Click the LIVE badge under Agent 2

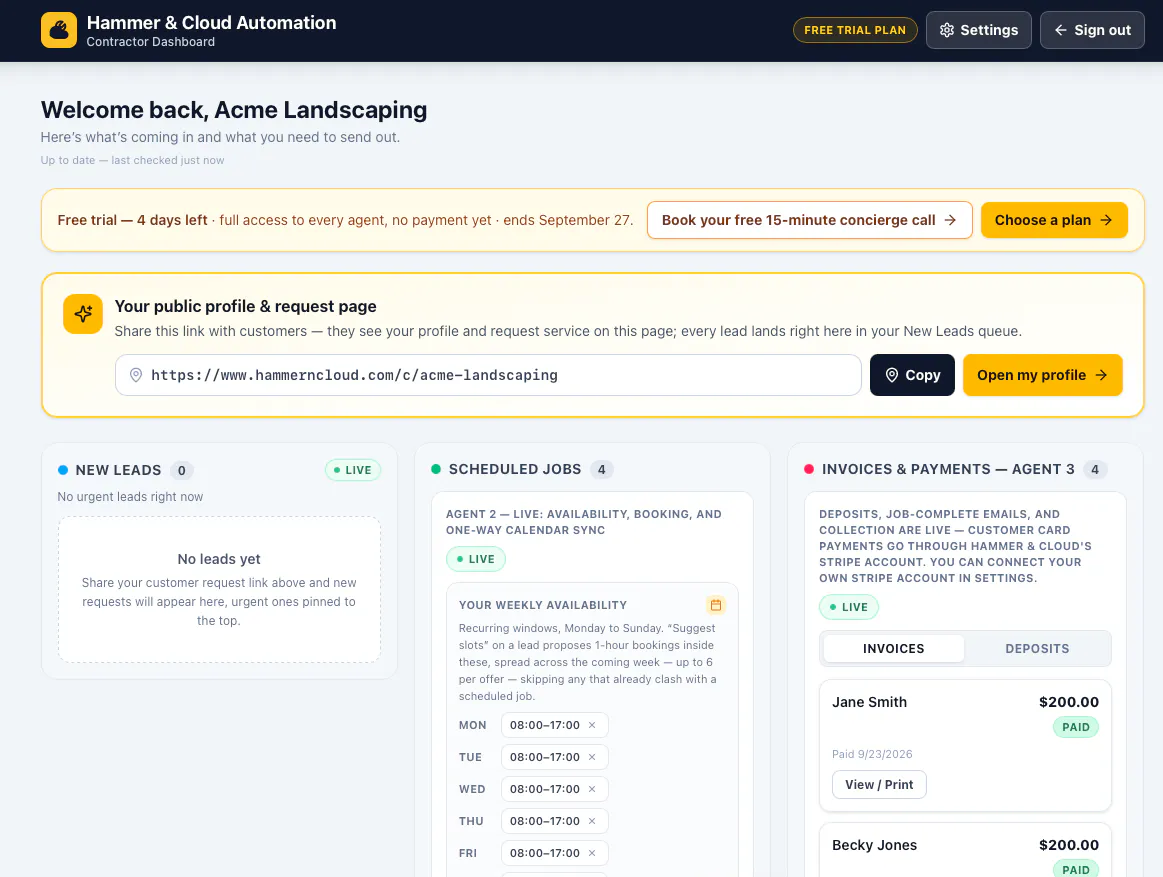tap(475, 559)
